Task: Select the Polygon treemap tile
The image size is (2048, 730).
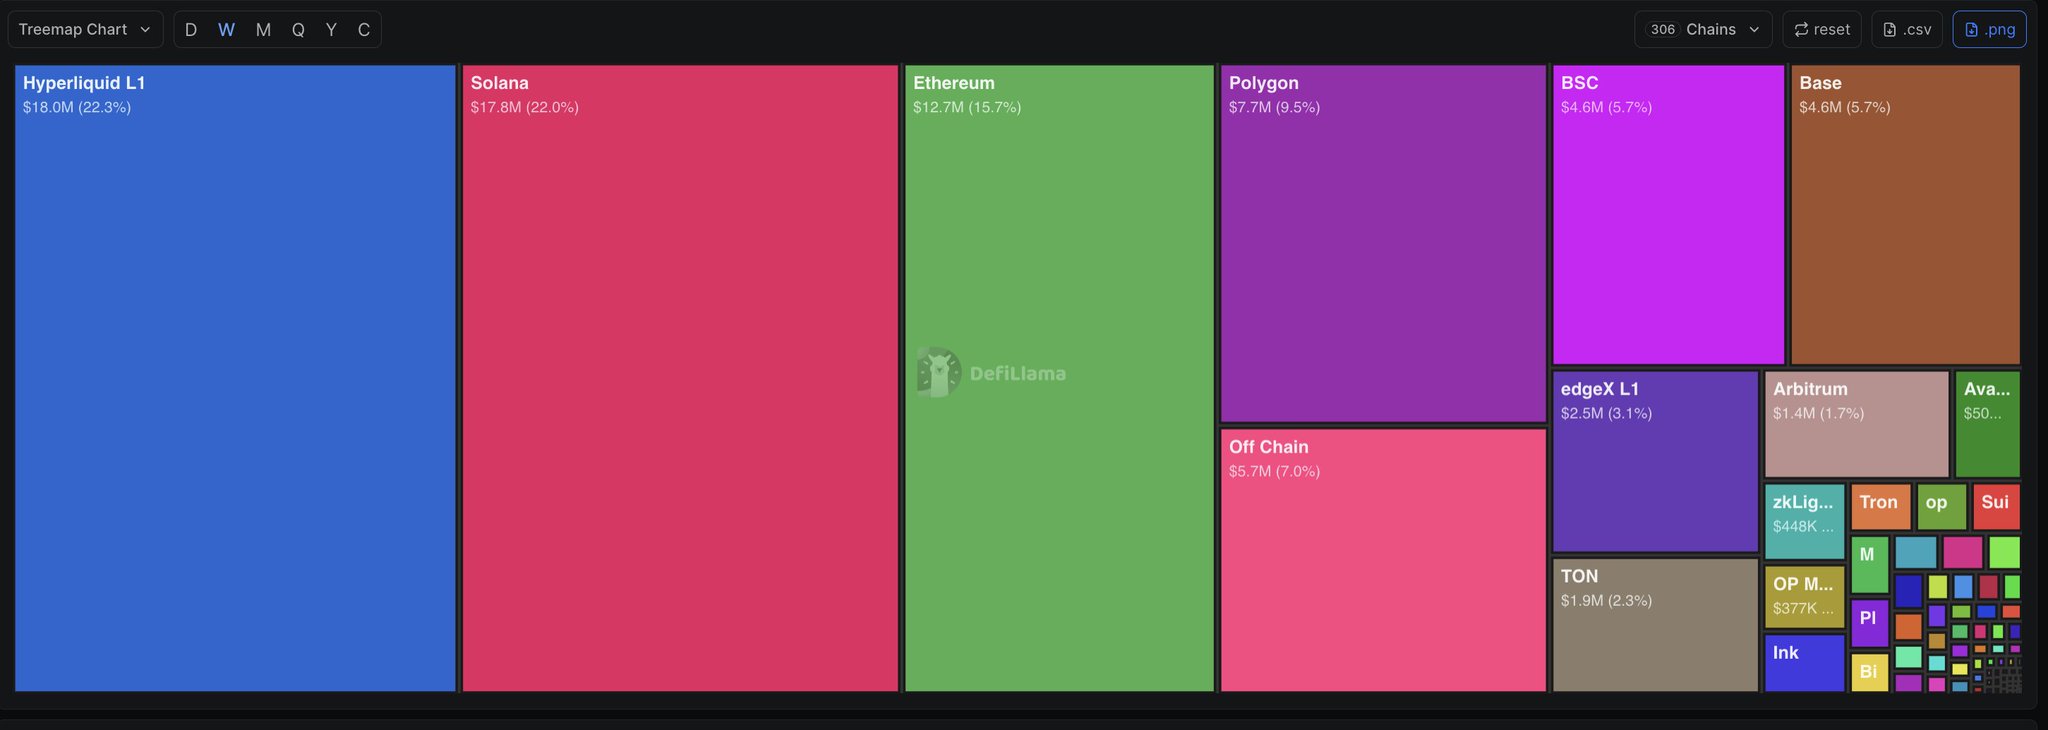Action: point(1383,244)
